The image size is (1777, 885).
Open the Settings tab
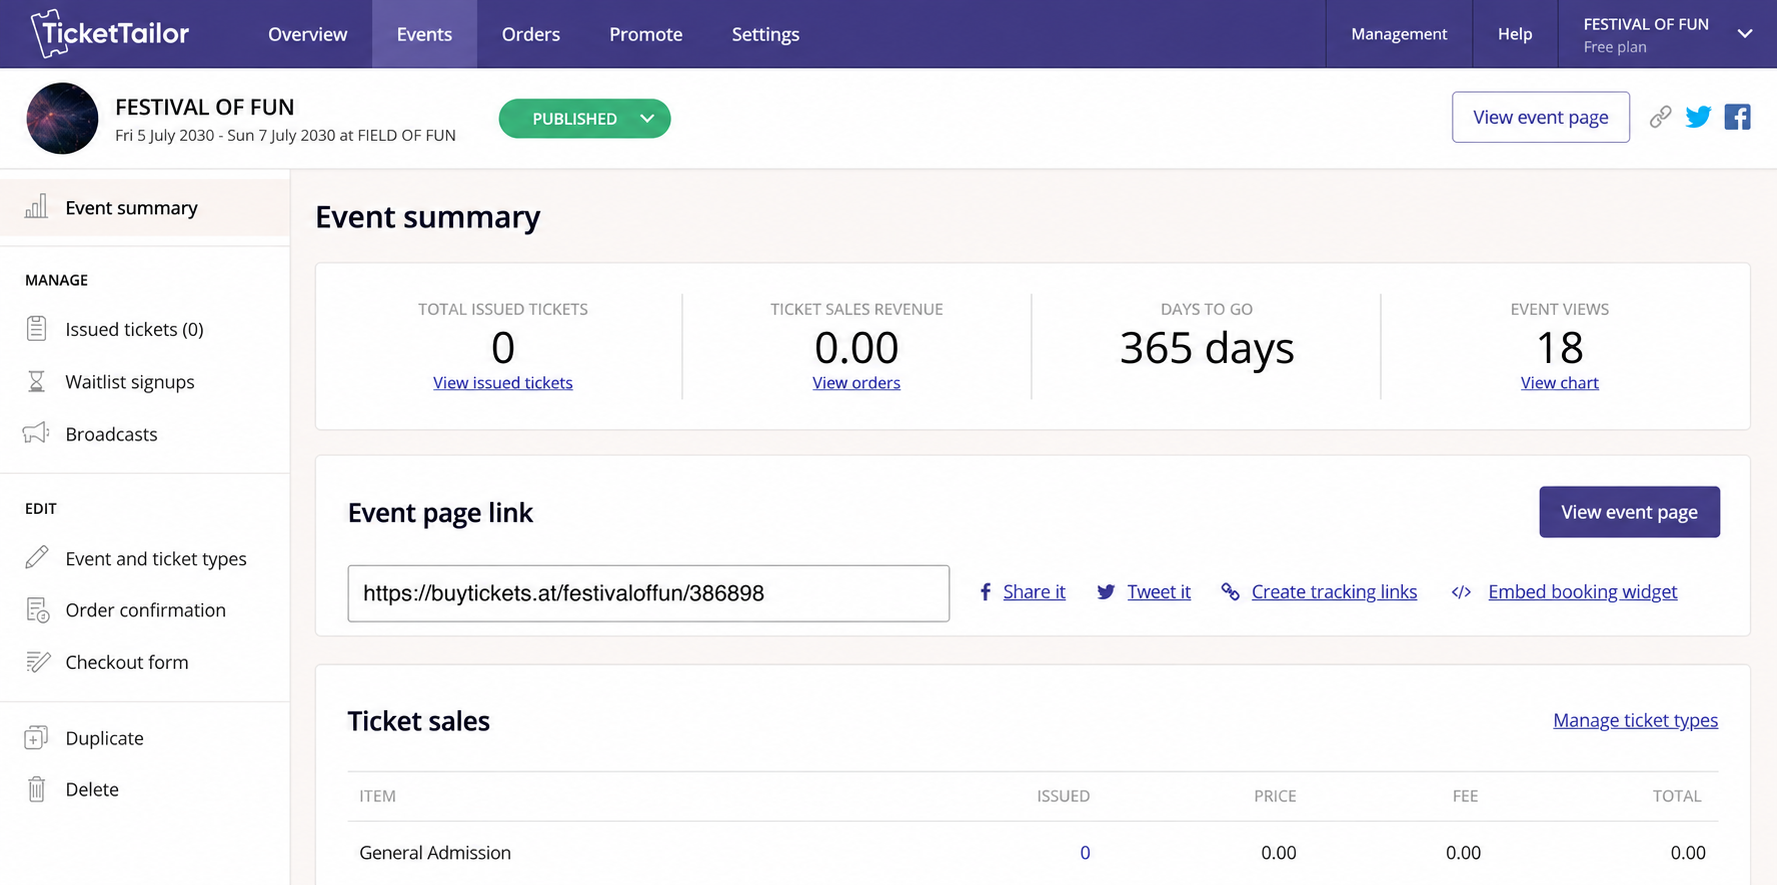click(765, 34)
